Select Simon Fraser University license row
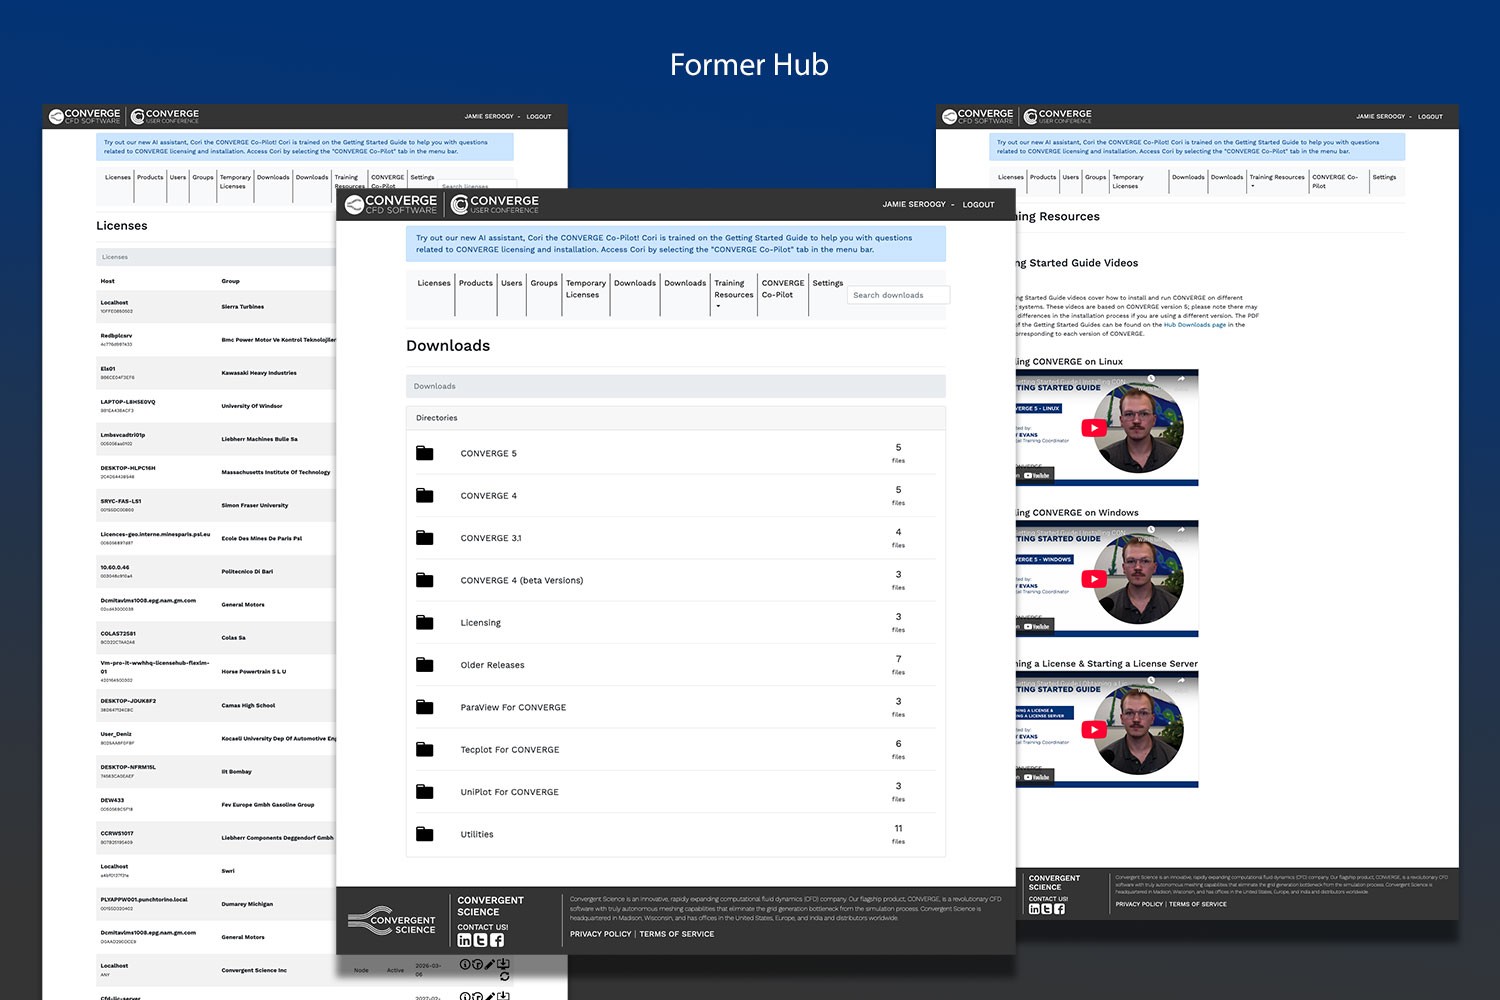This screenshot has width=1500, height=1000. coord(216,505)
